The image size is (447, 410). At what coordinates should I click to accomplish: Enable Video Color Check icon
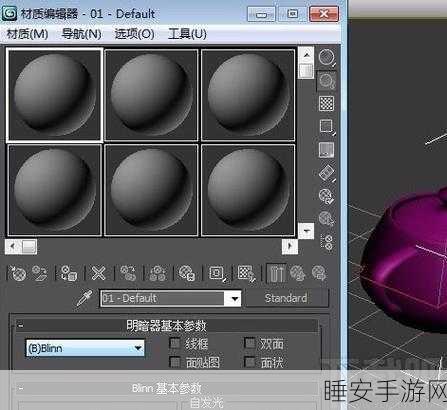click(326, 150)
